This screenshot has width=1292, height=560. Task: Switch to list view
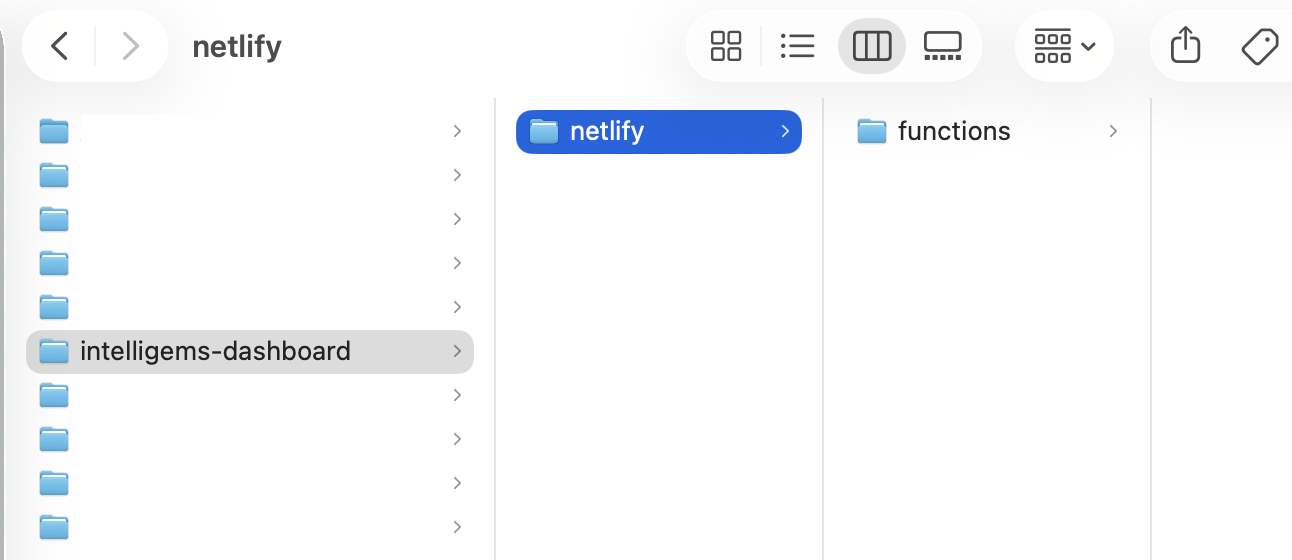pos(797,46)
